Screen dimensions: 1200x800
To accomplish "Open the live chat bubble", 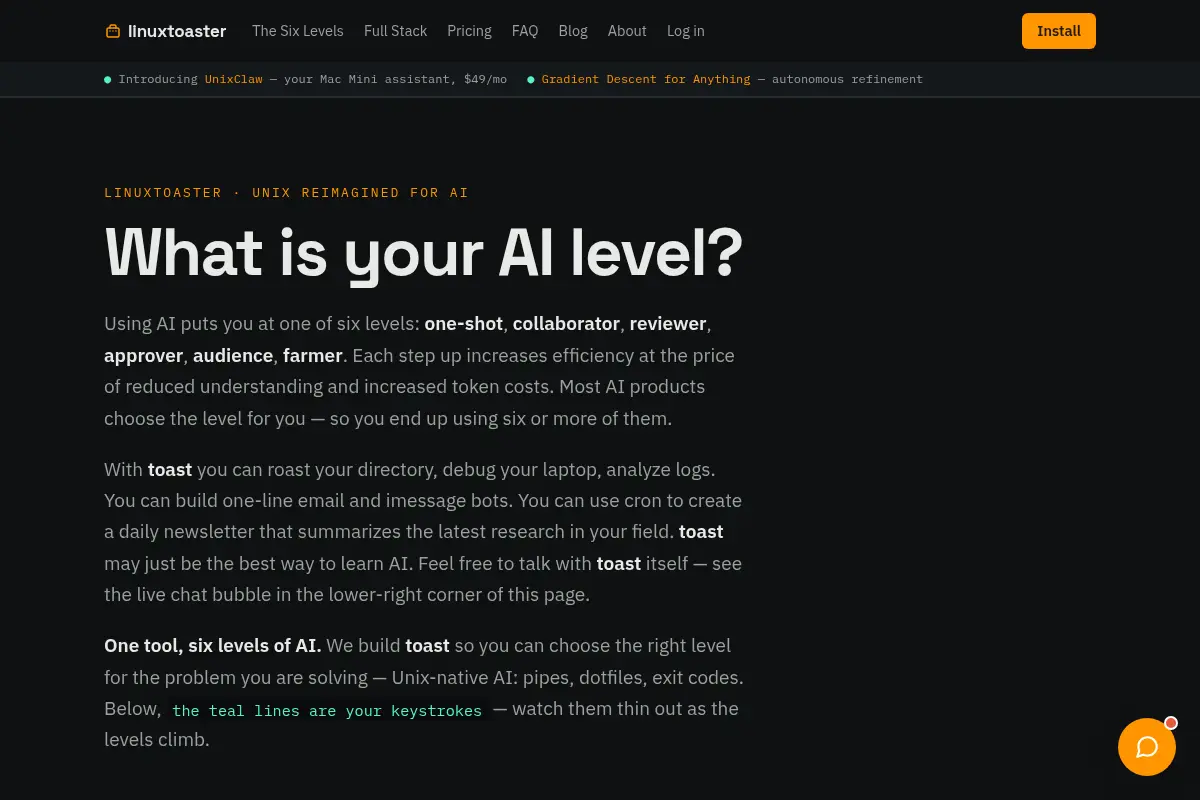I will [1147, 747].
